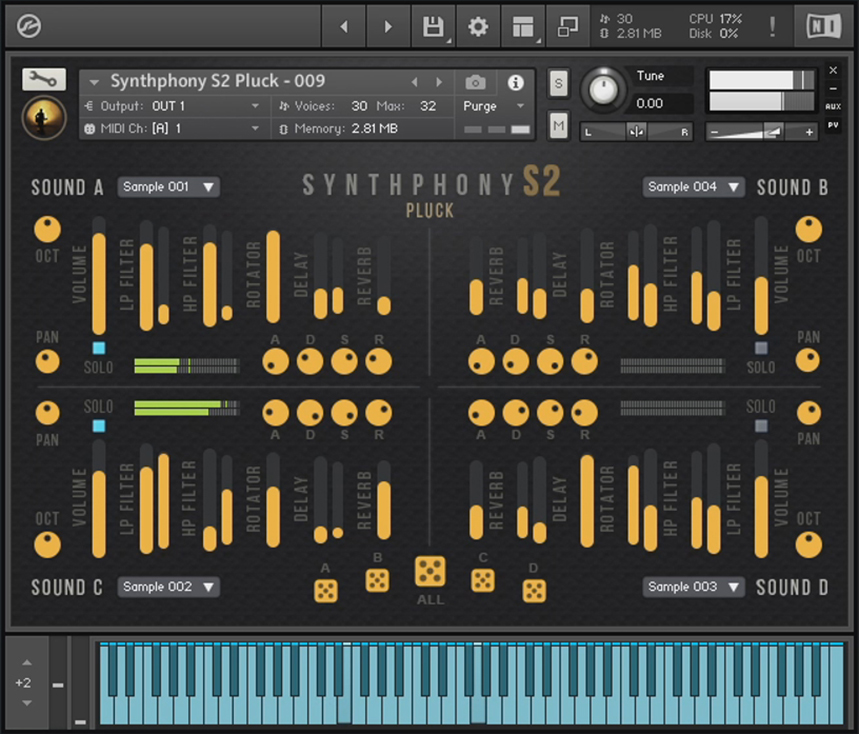Toggle the PV button
This screenshot has width=859, height=734.
tap(833, 125)
